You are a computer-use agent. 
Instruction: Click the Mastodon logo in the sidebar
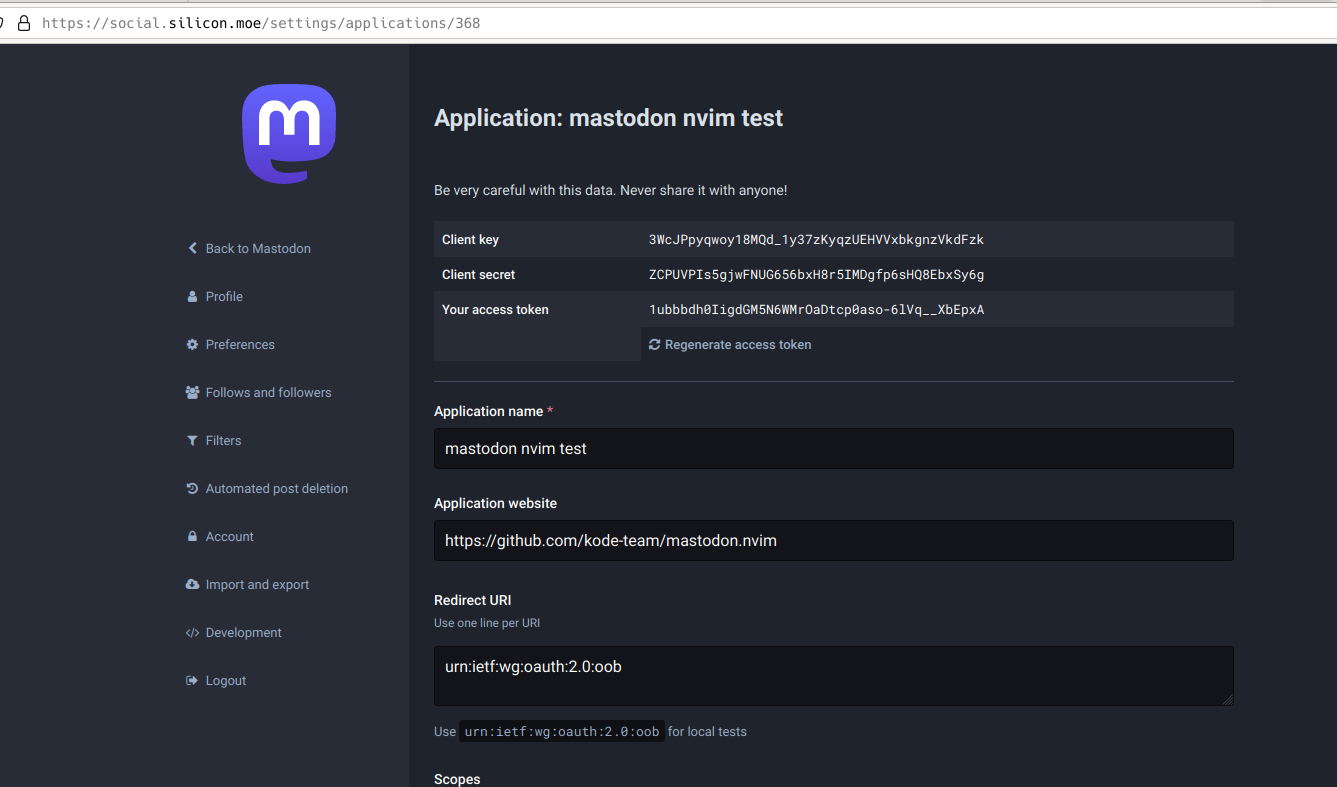point(289,134)
